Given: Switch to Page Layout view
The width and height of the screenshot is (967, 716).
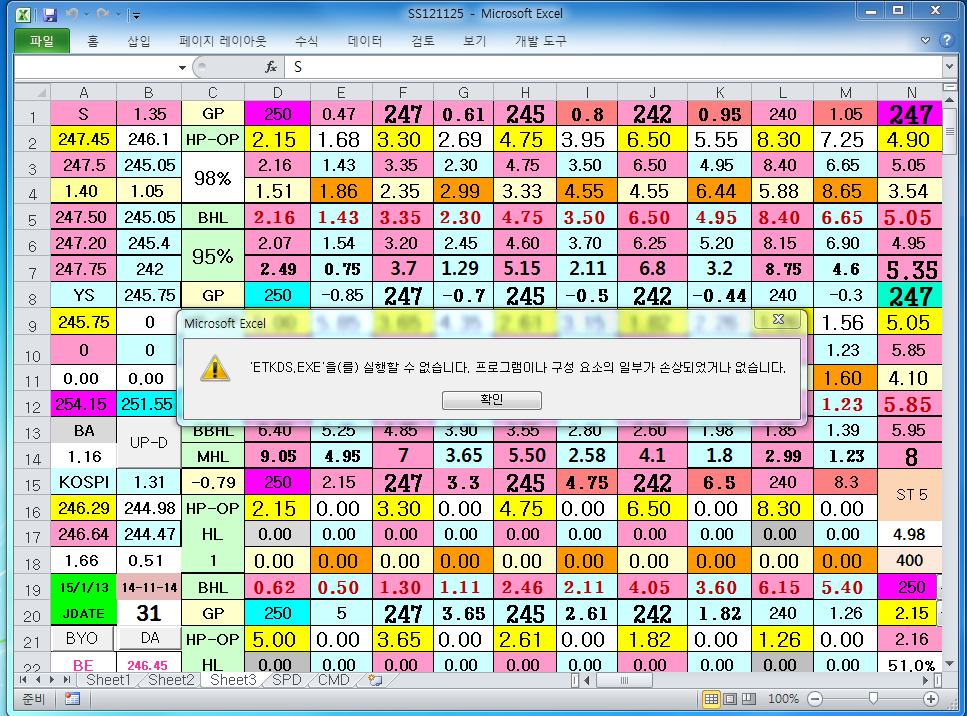Looking at the screenshot, I should click(729, 699).
